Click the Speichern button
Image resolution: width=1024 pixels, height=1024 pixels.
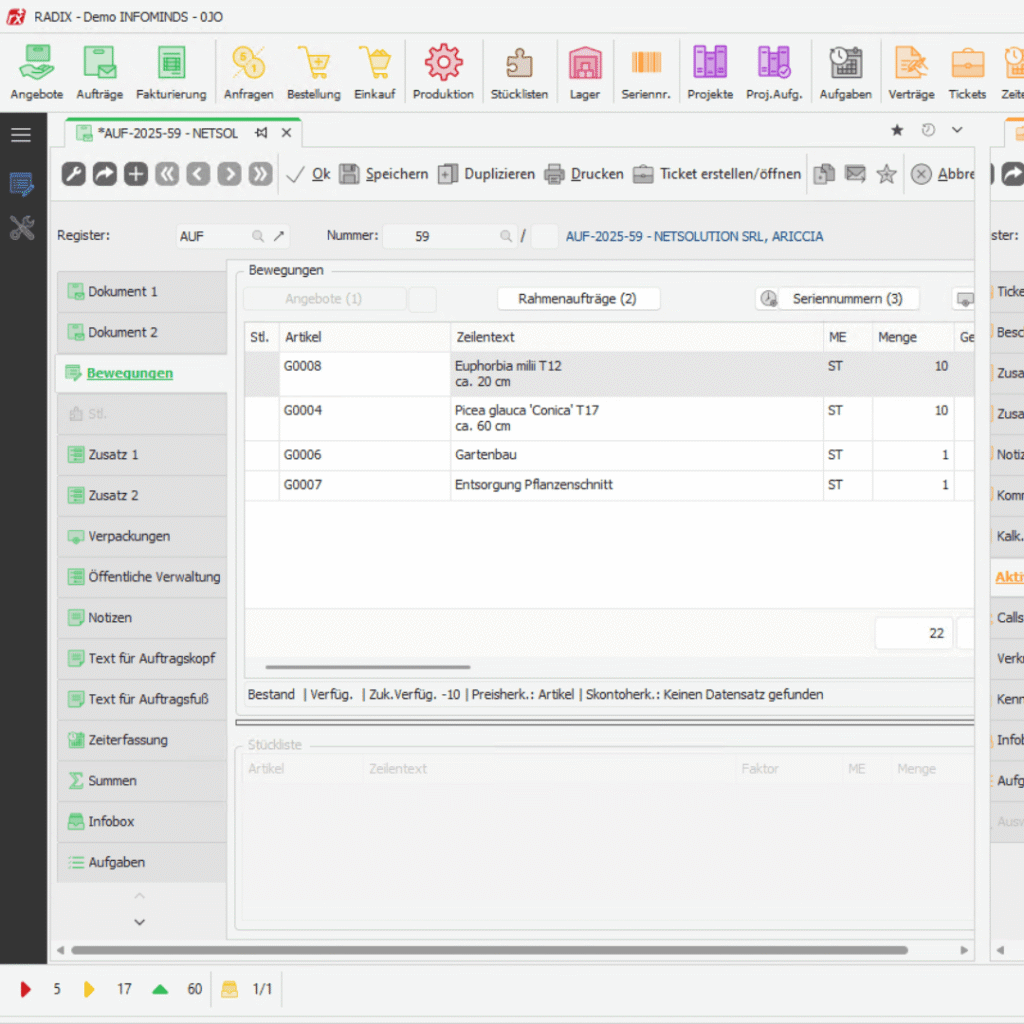tap(384, 174)
